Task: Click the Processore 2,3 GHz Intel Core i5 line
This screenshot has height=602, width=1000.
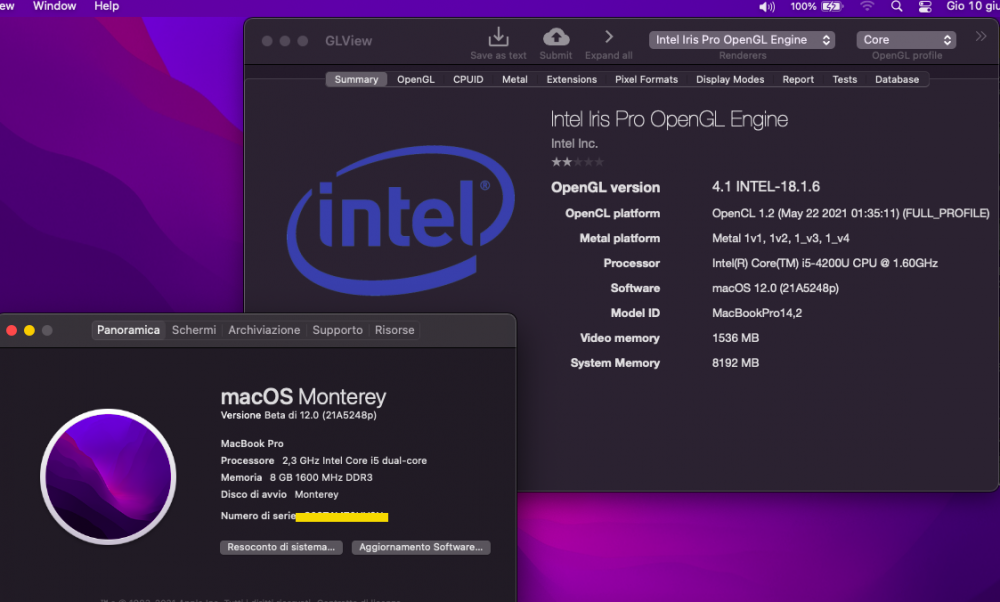Action: [x=324, y=460]
